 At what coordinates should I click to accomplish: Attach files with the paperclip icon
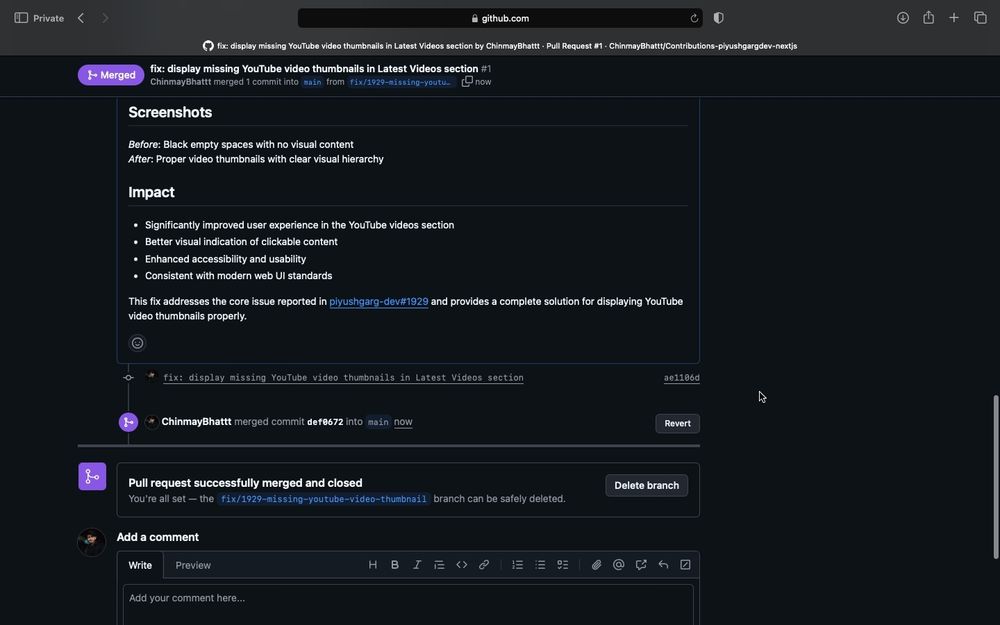(596, 564)
